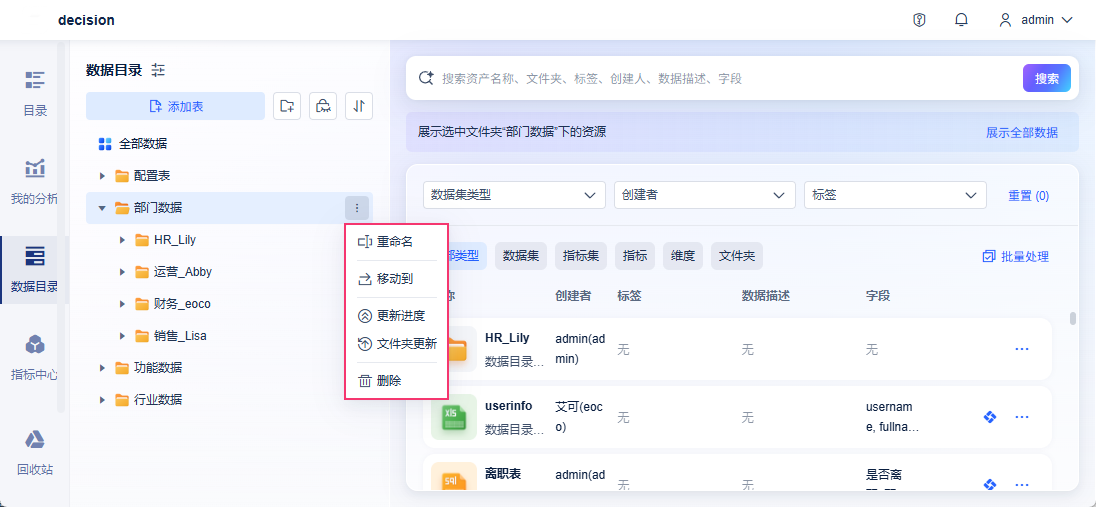This screenshot has height=507, width=1096.
Task: Choose 文件夹更新 from the context menu
Action: pyautogui.click(x=396, y=343)
